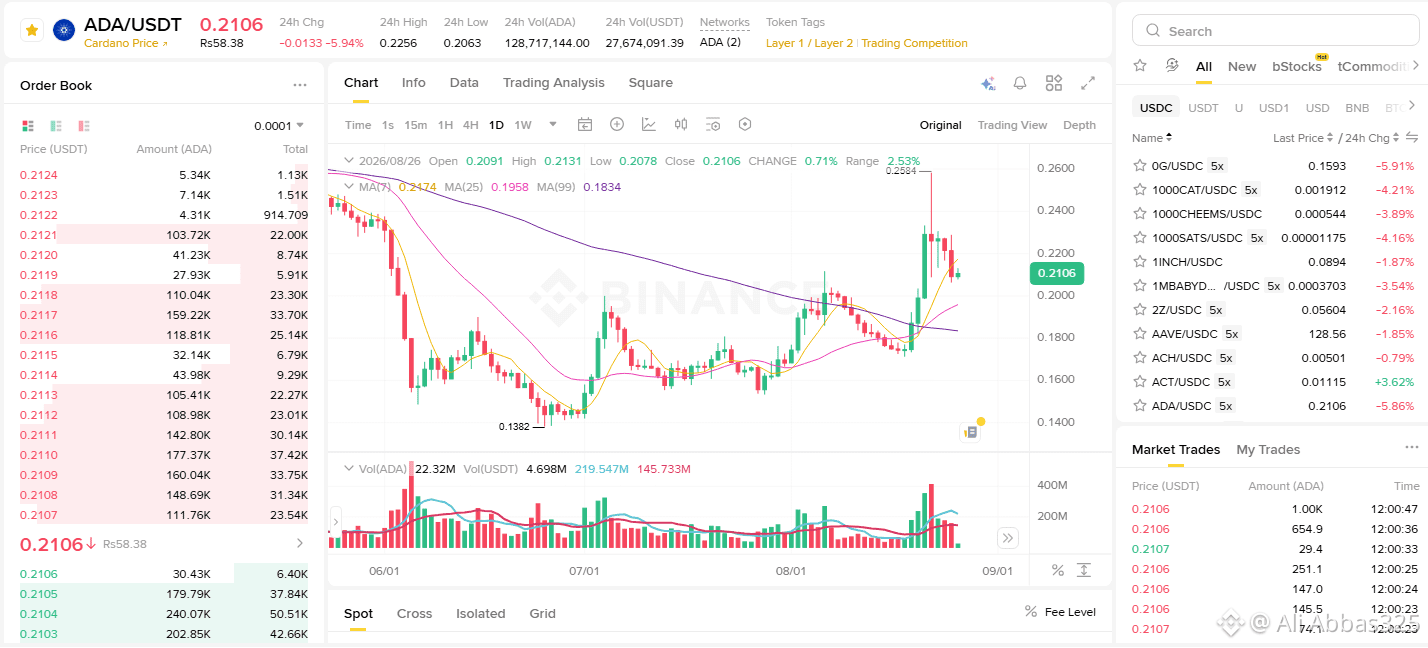Switch to the Info tab

pyautogui.click(x=414, y=83)
